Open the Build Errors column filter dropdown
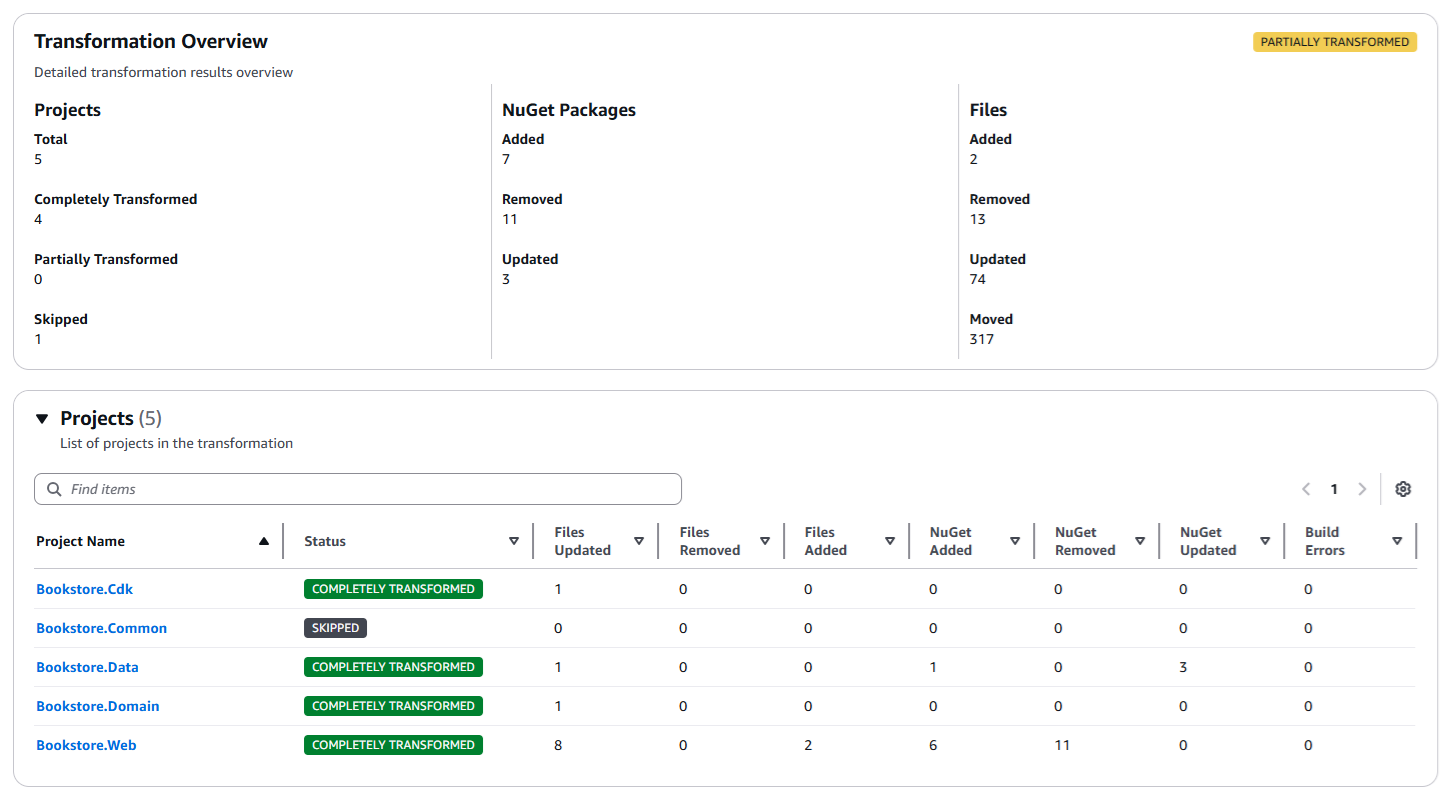 tap(1397, 540)
